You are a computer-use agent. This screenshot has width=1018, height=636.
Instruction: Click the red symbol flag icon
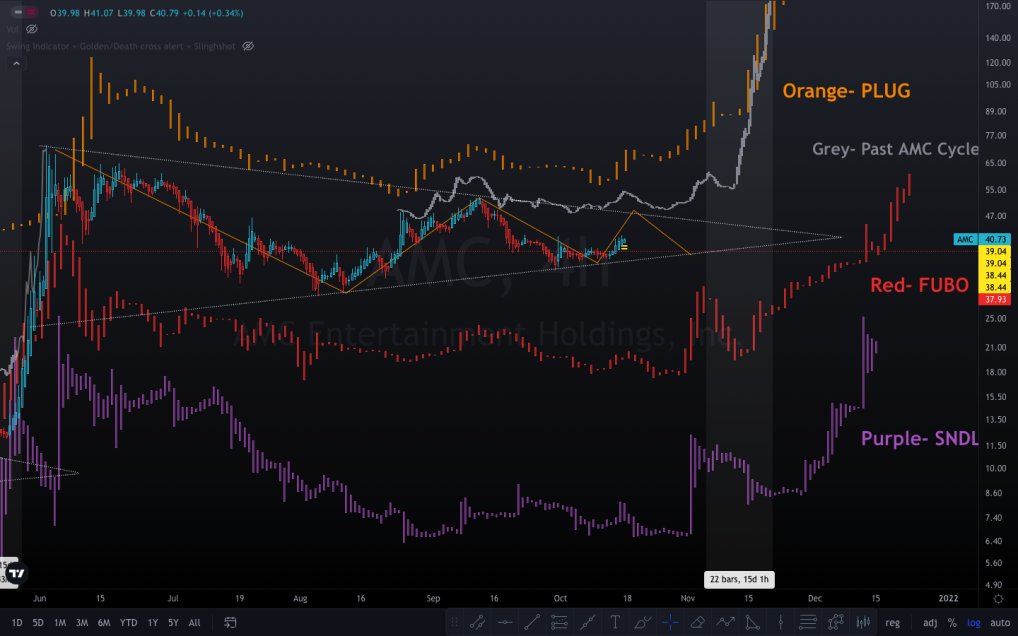coord(32,12)
